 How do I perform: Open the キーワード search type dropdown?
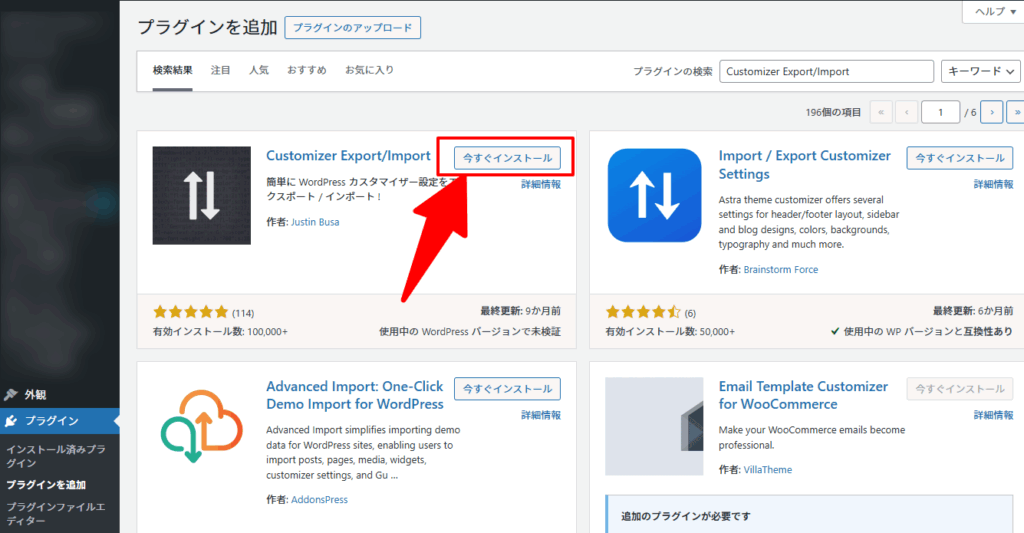pos(980,71)
